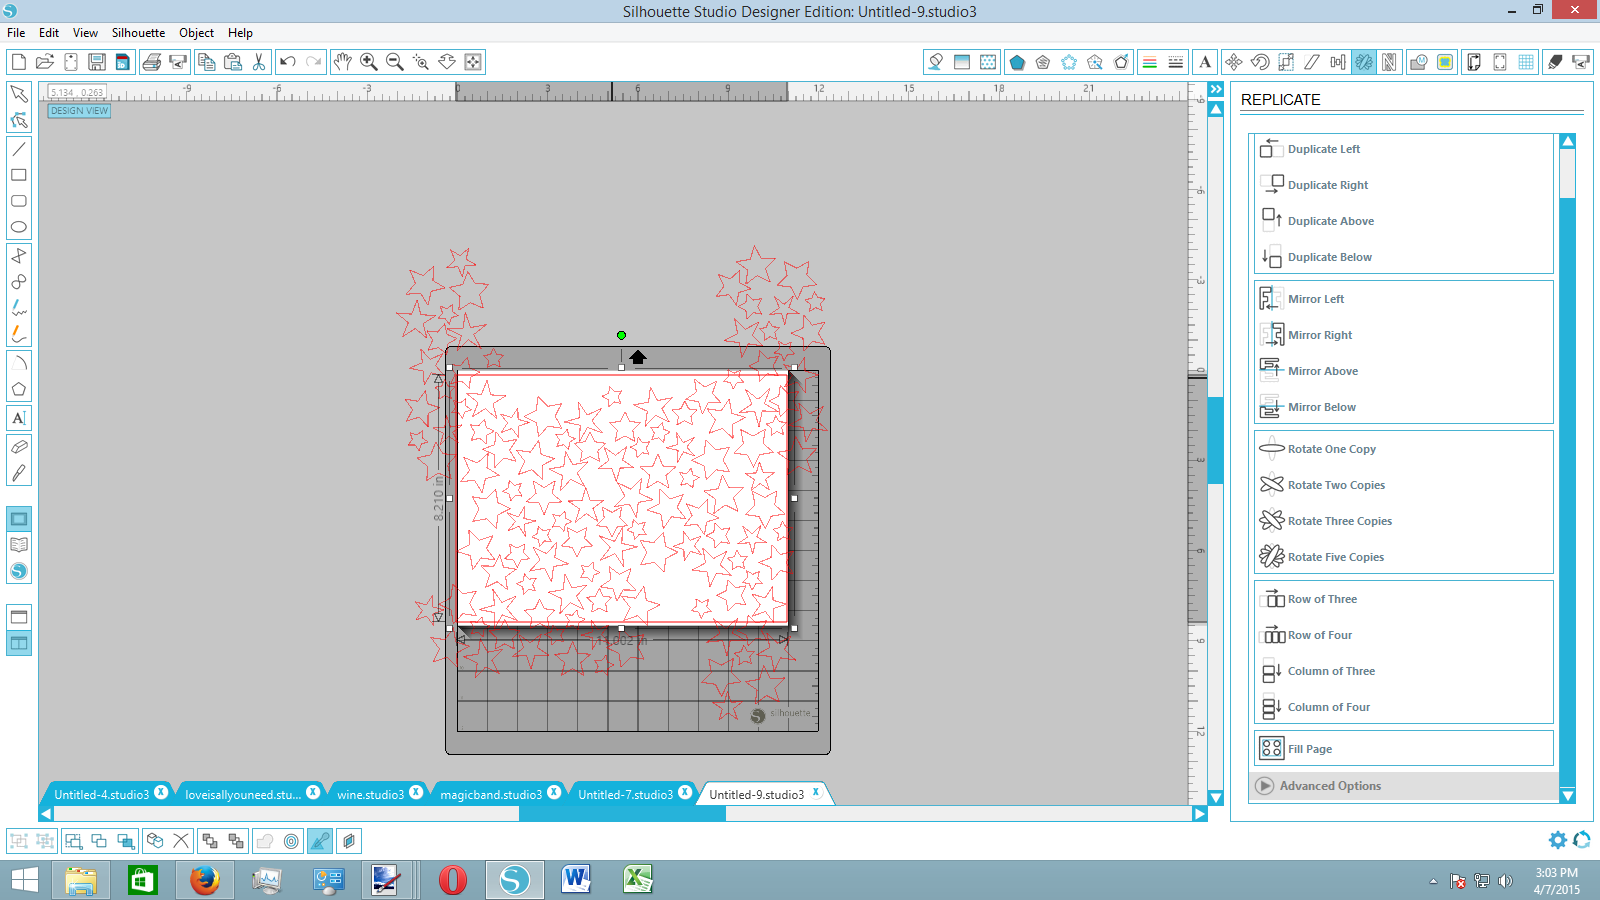The width and height of the screenshot is (1600, 900).
Task: Click the Replicate panel scroll down arrow
Action: [1567, 796]
